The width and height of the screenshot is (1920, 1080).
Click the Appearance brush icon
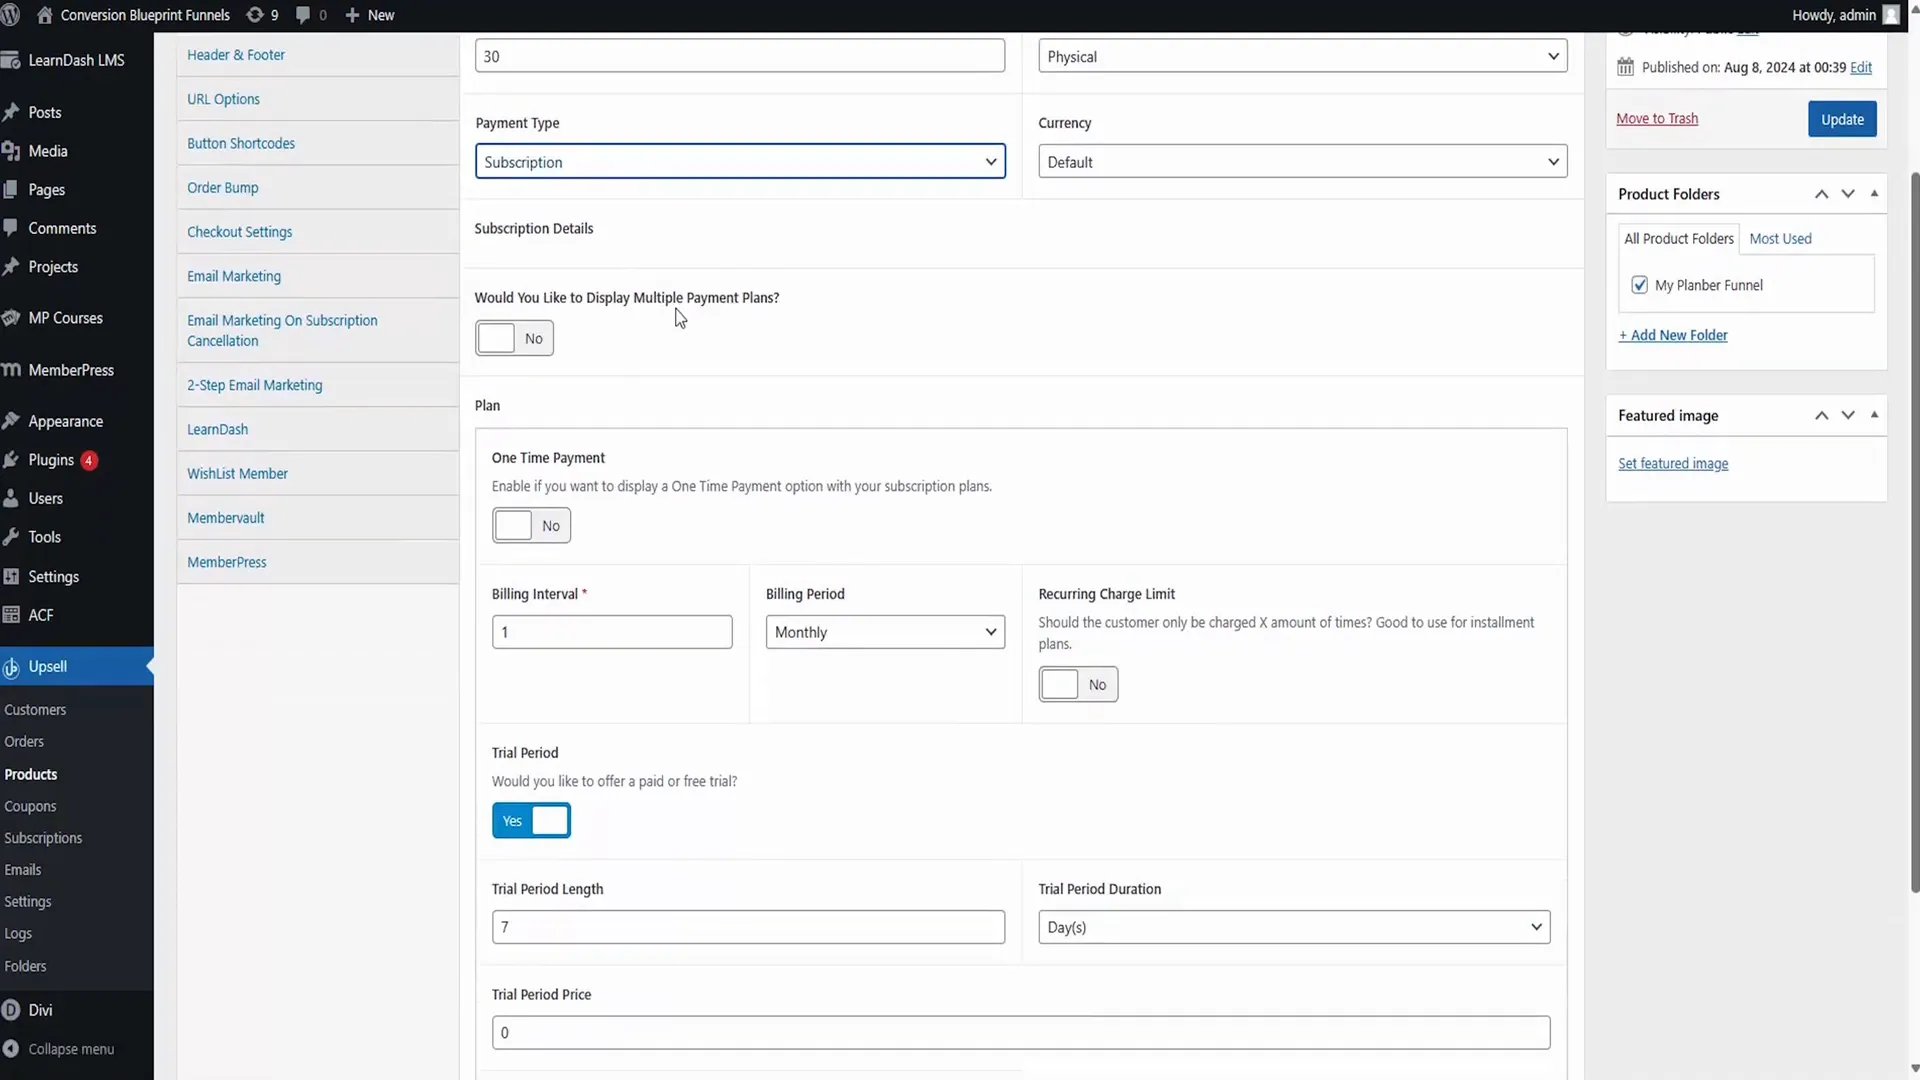coord(11,421)
